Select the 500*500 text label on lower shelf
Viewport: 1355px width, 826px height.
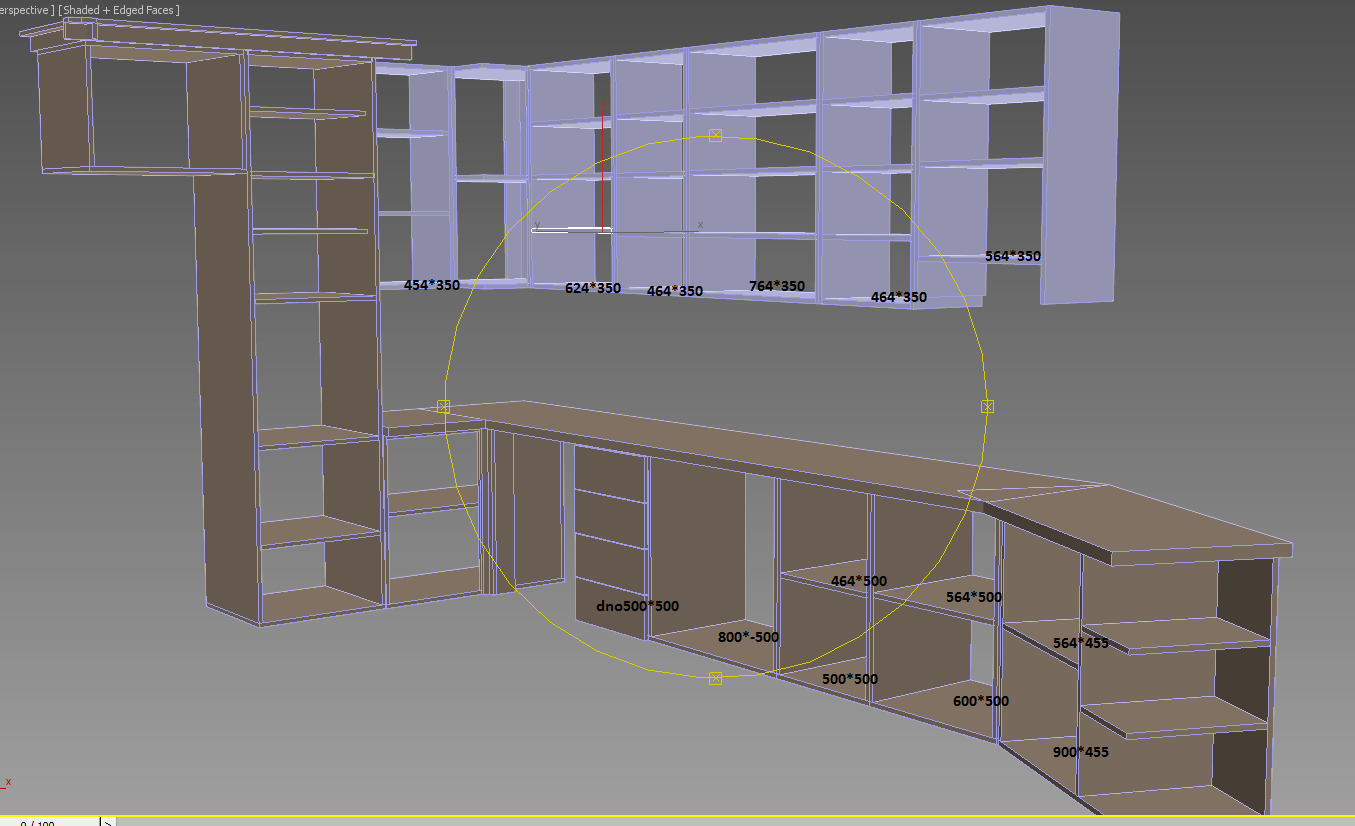[850, 679]
